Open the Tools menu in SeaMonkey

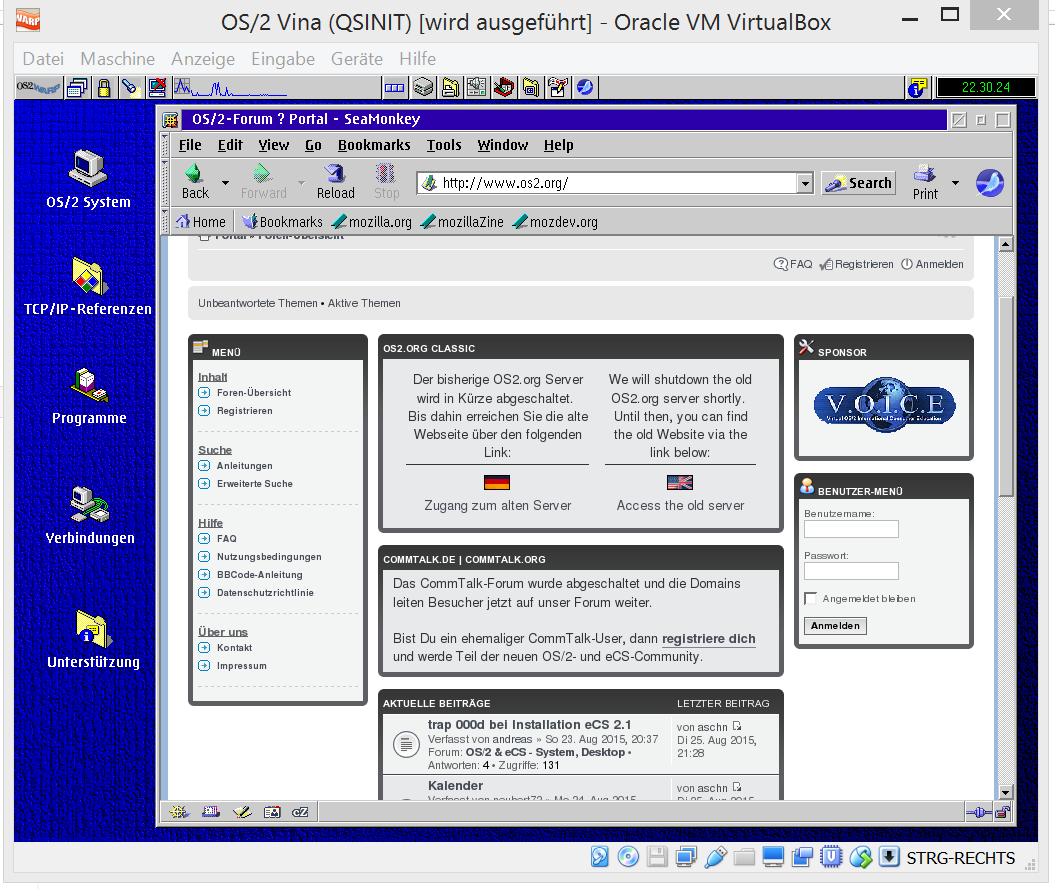(444, 145)
